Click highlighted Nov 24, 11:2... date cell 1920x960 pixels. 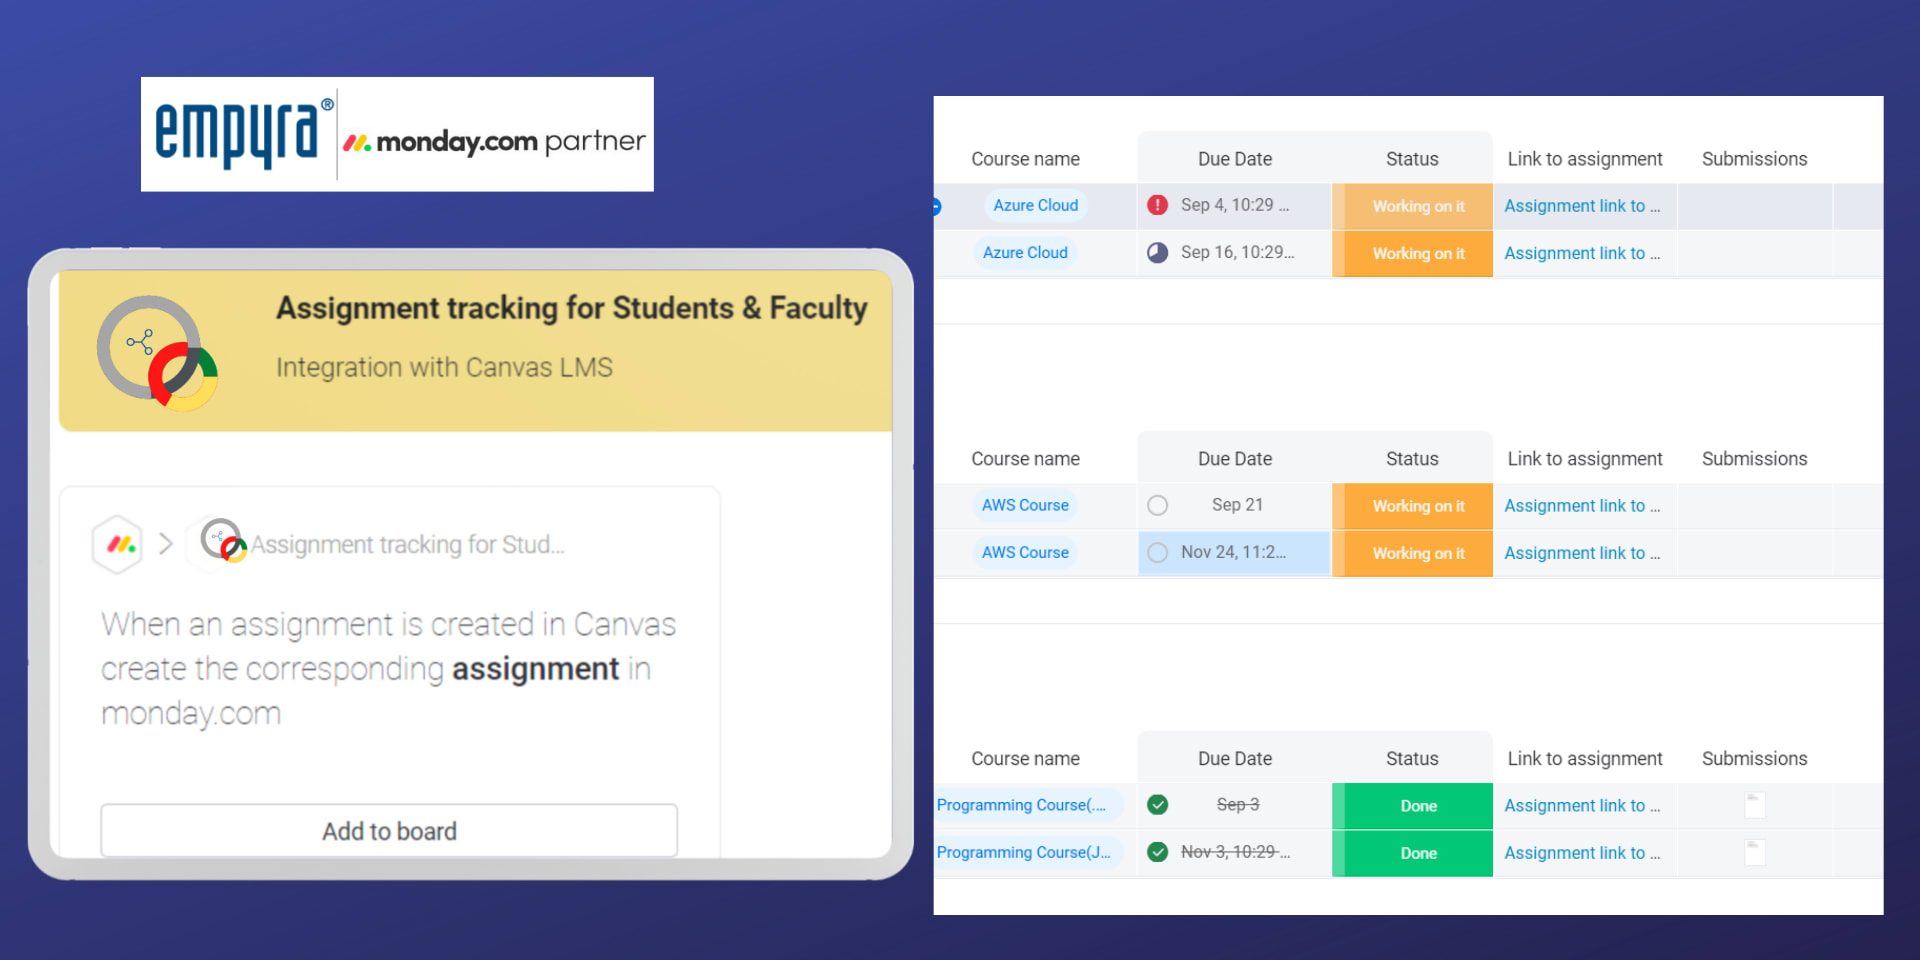tap(1234, 552)
